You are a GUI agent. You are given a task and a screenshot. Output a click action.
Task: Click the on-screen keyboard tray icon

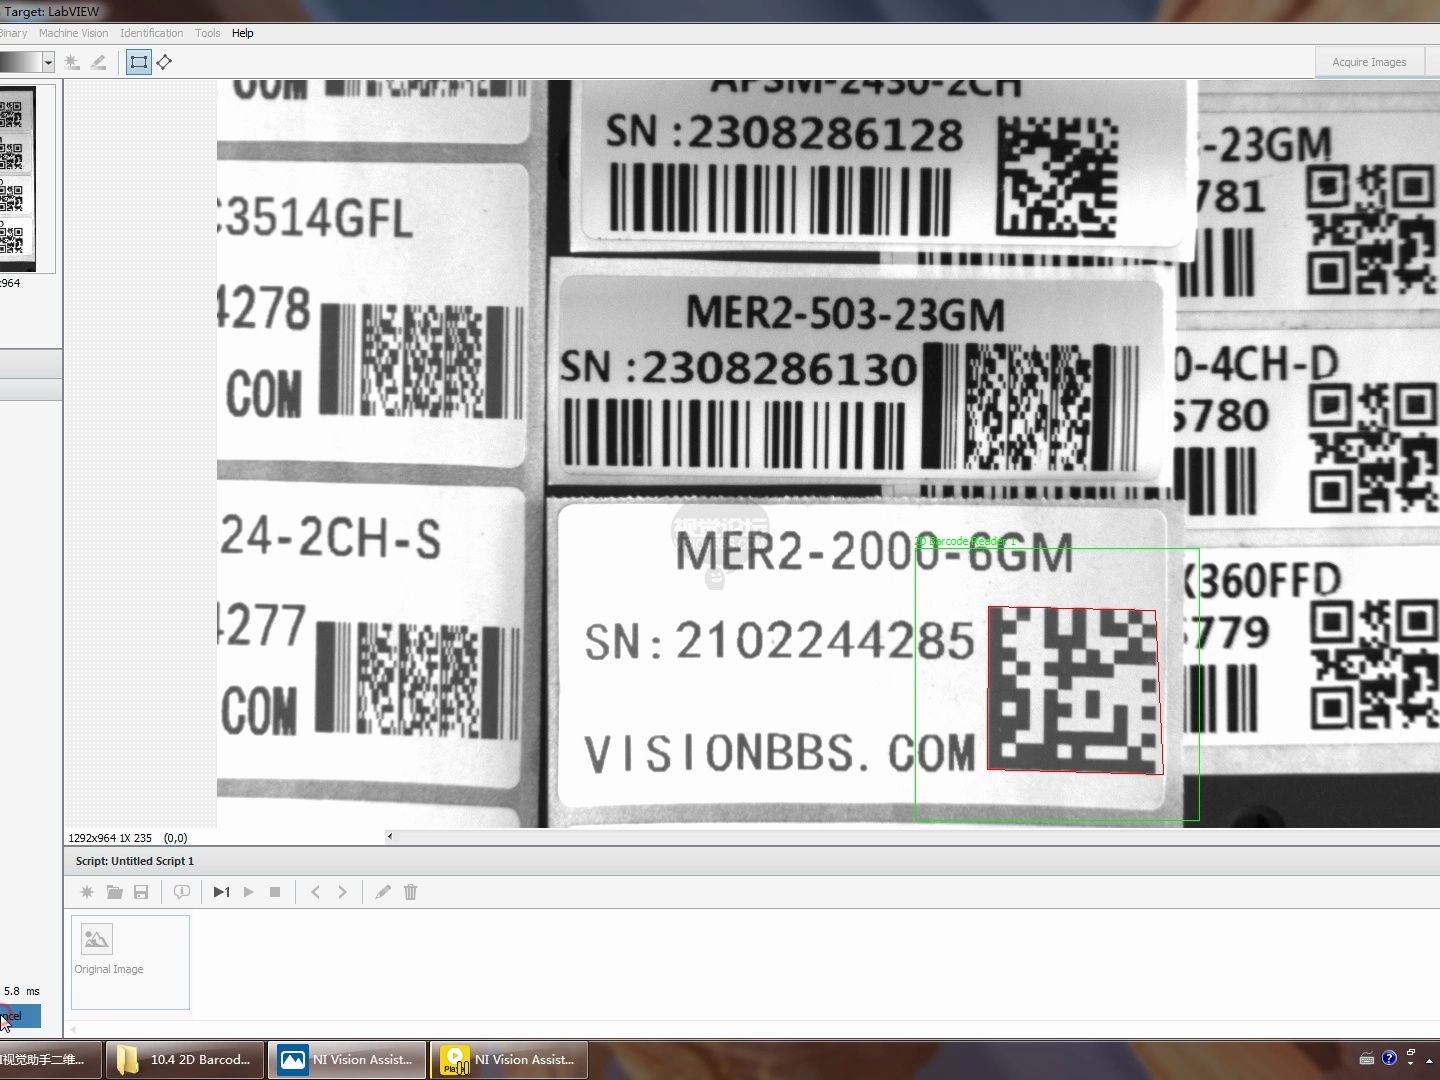coord(1367,1058)
